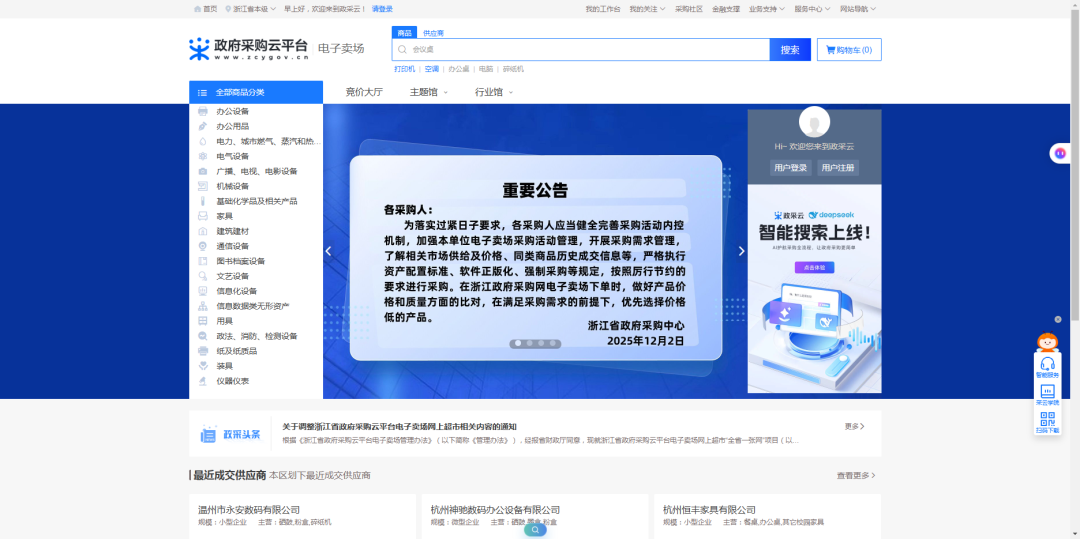The image size is (1080, 539).
Task: Click the 政府采购云平台 logo
Action: [249, 49]
